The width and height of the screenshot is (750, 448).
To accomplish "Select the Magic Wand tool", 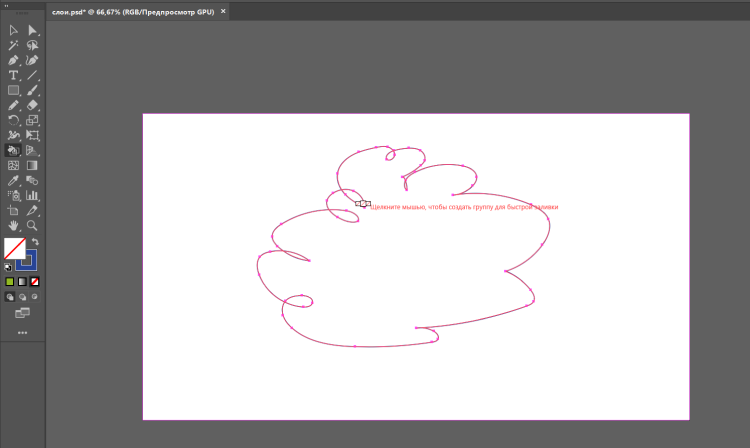I will coord(13,45).
